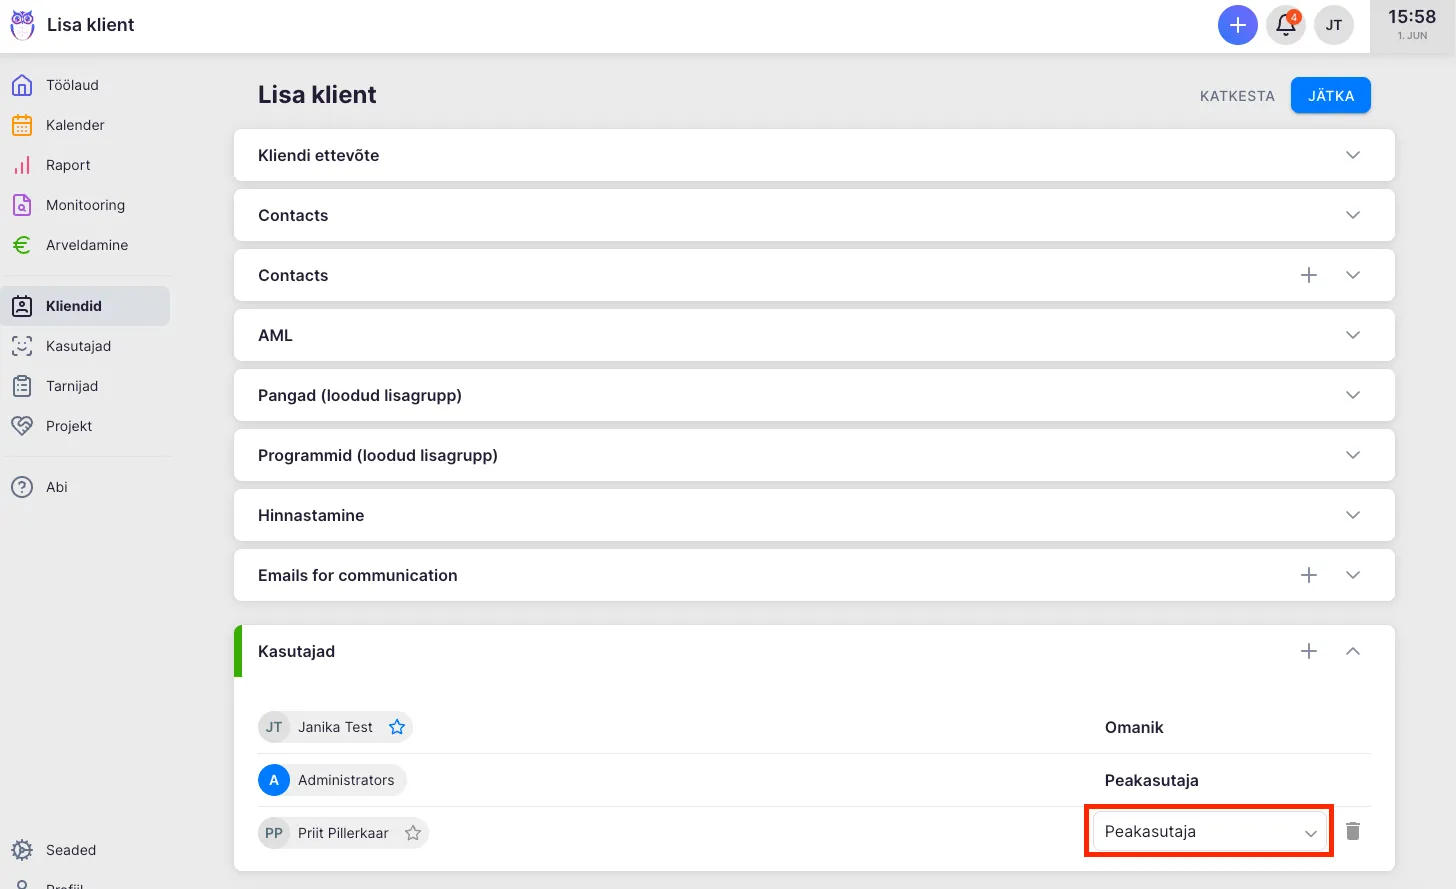Add a new user with Kasutajad plus icon
1456x889 pixels.
(x=1308, y=651)
